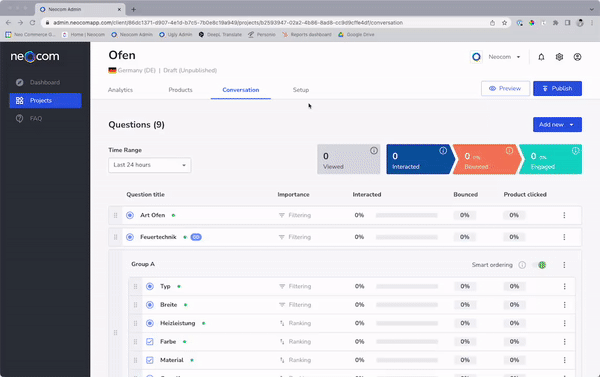The image size is (600, 377).
Task: Open three-dot menu for Feuertechnik
Action: click(564, 237)
